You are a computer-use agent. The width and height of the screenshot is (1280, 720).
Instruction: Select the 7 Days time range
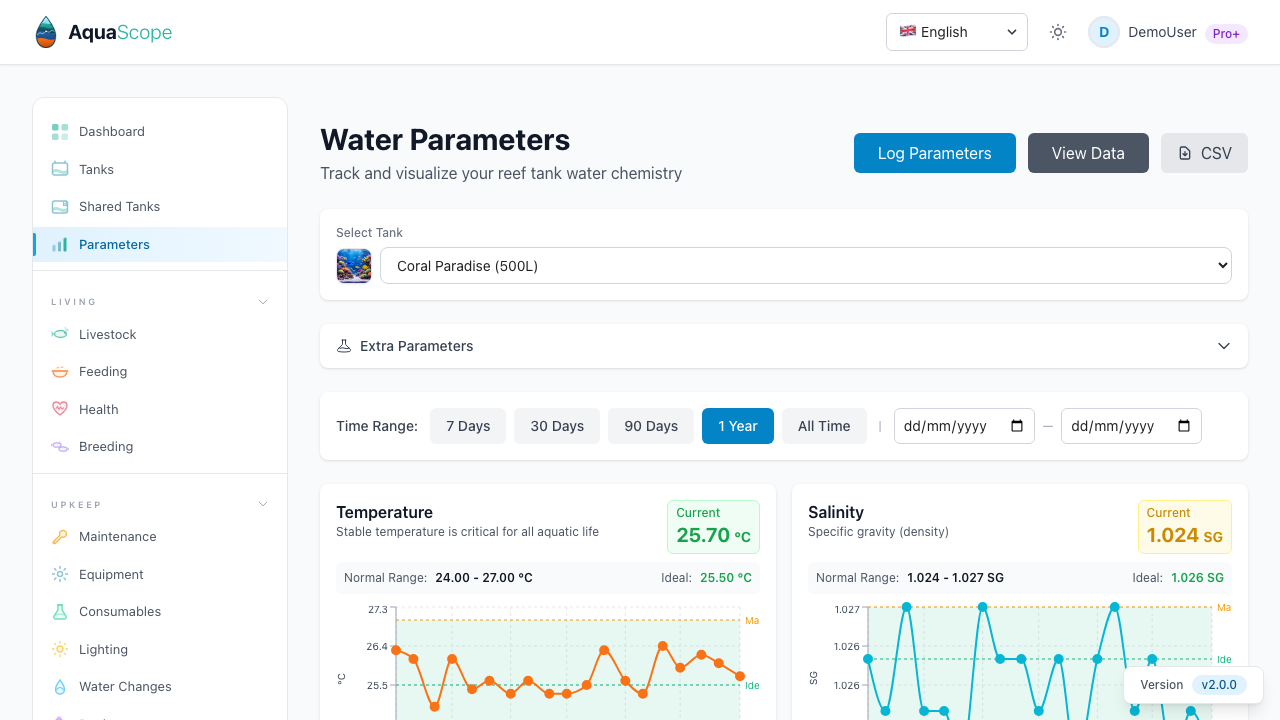coord(468,425)
